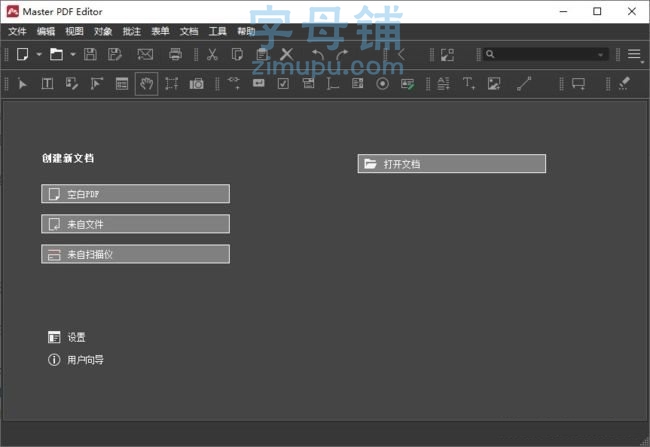Open the 文档 menu
This screenshot has width=650, height=447.
click(x=189, y=32)
